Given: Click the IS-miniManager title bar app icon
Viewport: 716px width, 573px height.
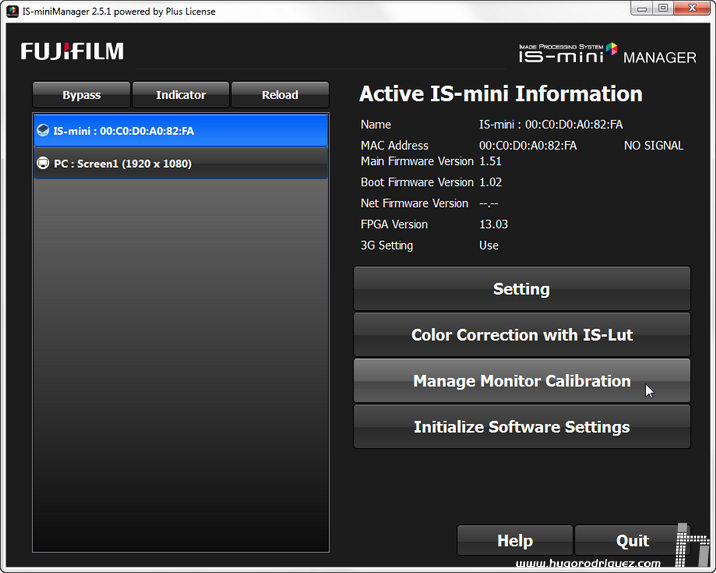Looking at the screenshot, I should [12, 11].
